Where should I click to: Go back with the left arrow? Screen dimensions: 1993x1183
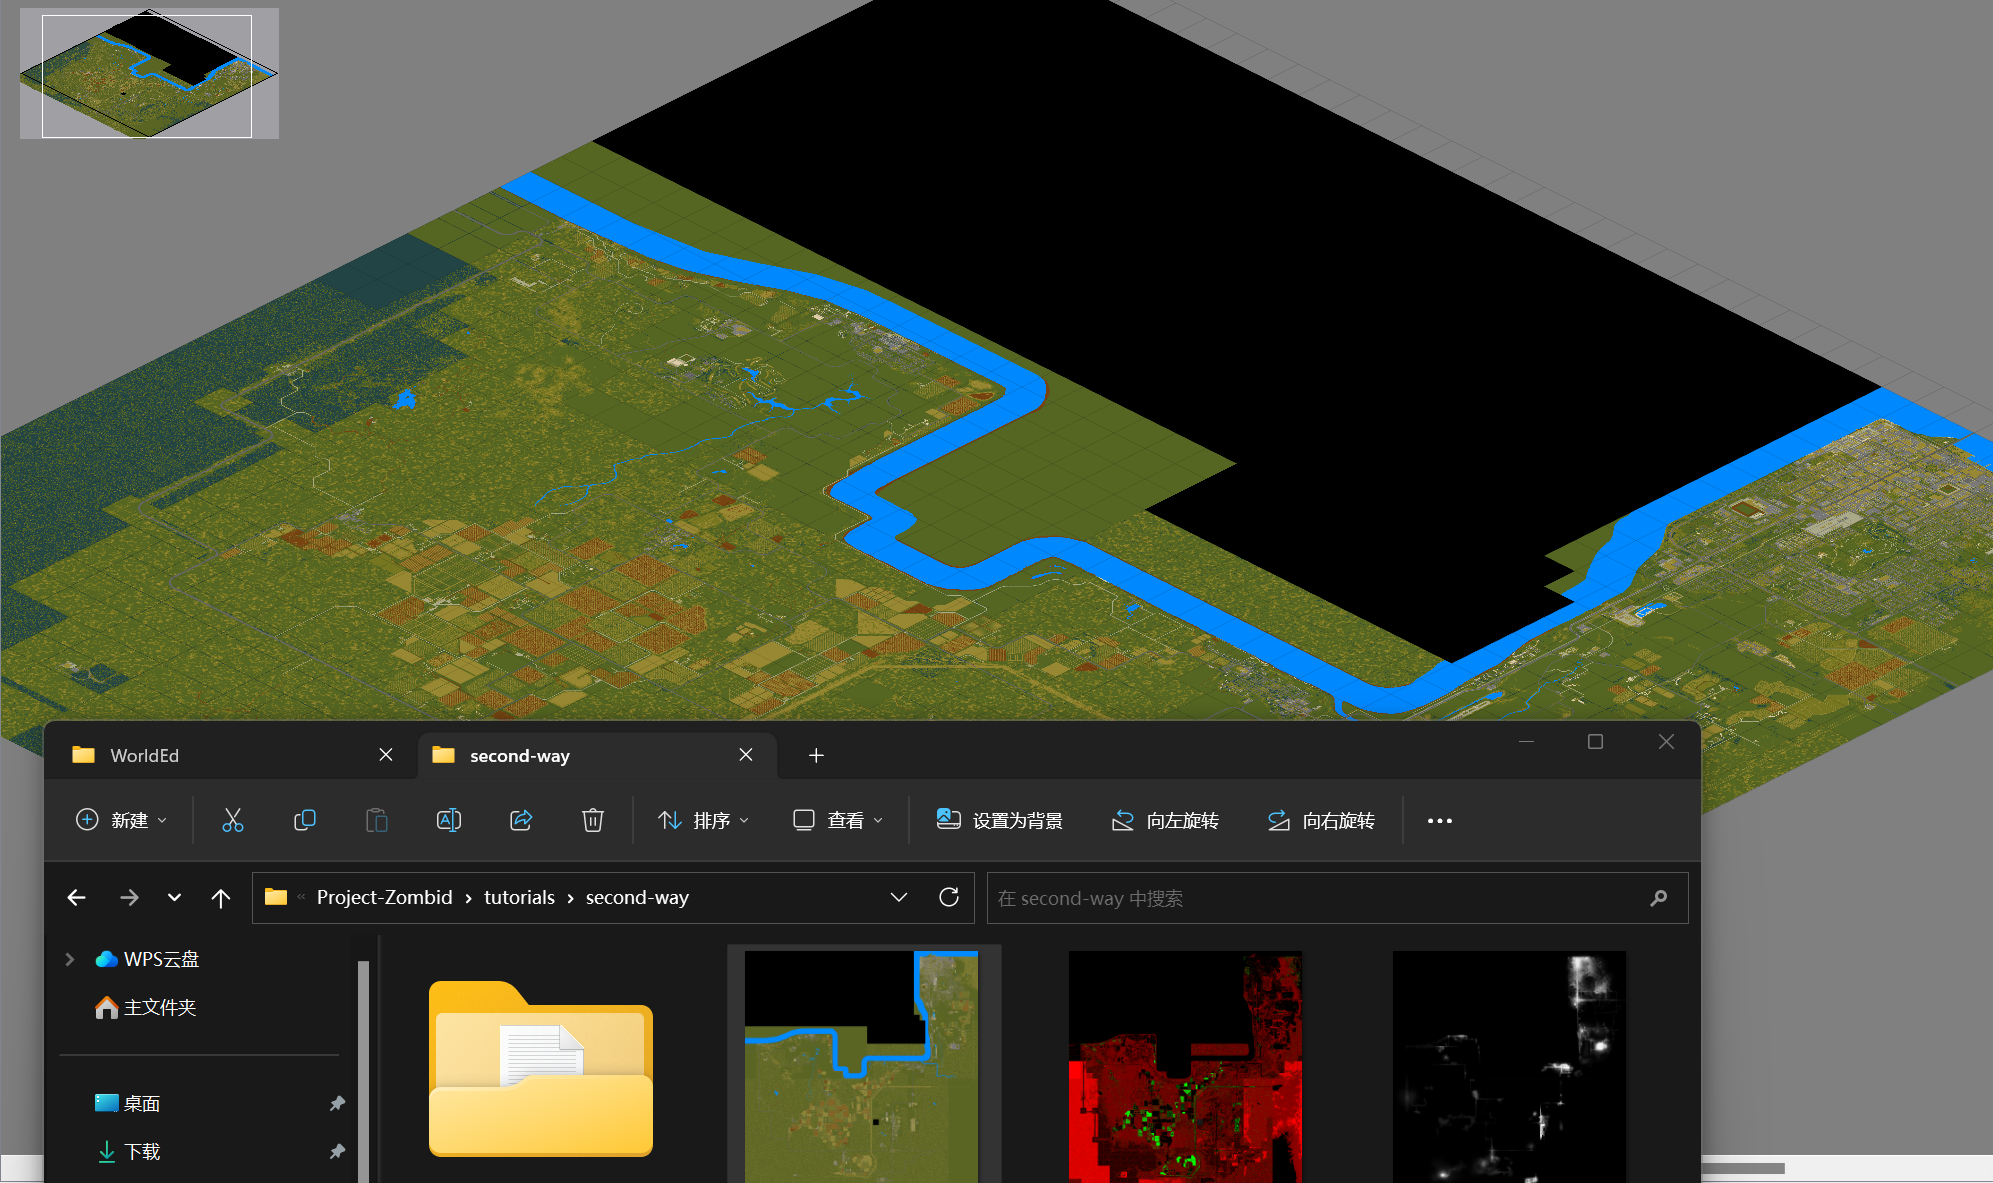tap(77, 898)
